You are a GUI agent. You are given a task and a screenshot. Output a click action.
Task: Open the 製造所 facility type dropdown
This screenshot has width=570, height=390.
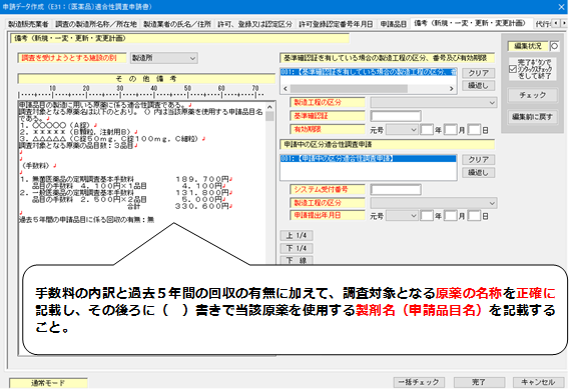[x=164, y=58]
